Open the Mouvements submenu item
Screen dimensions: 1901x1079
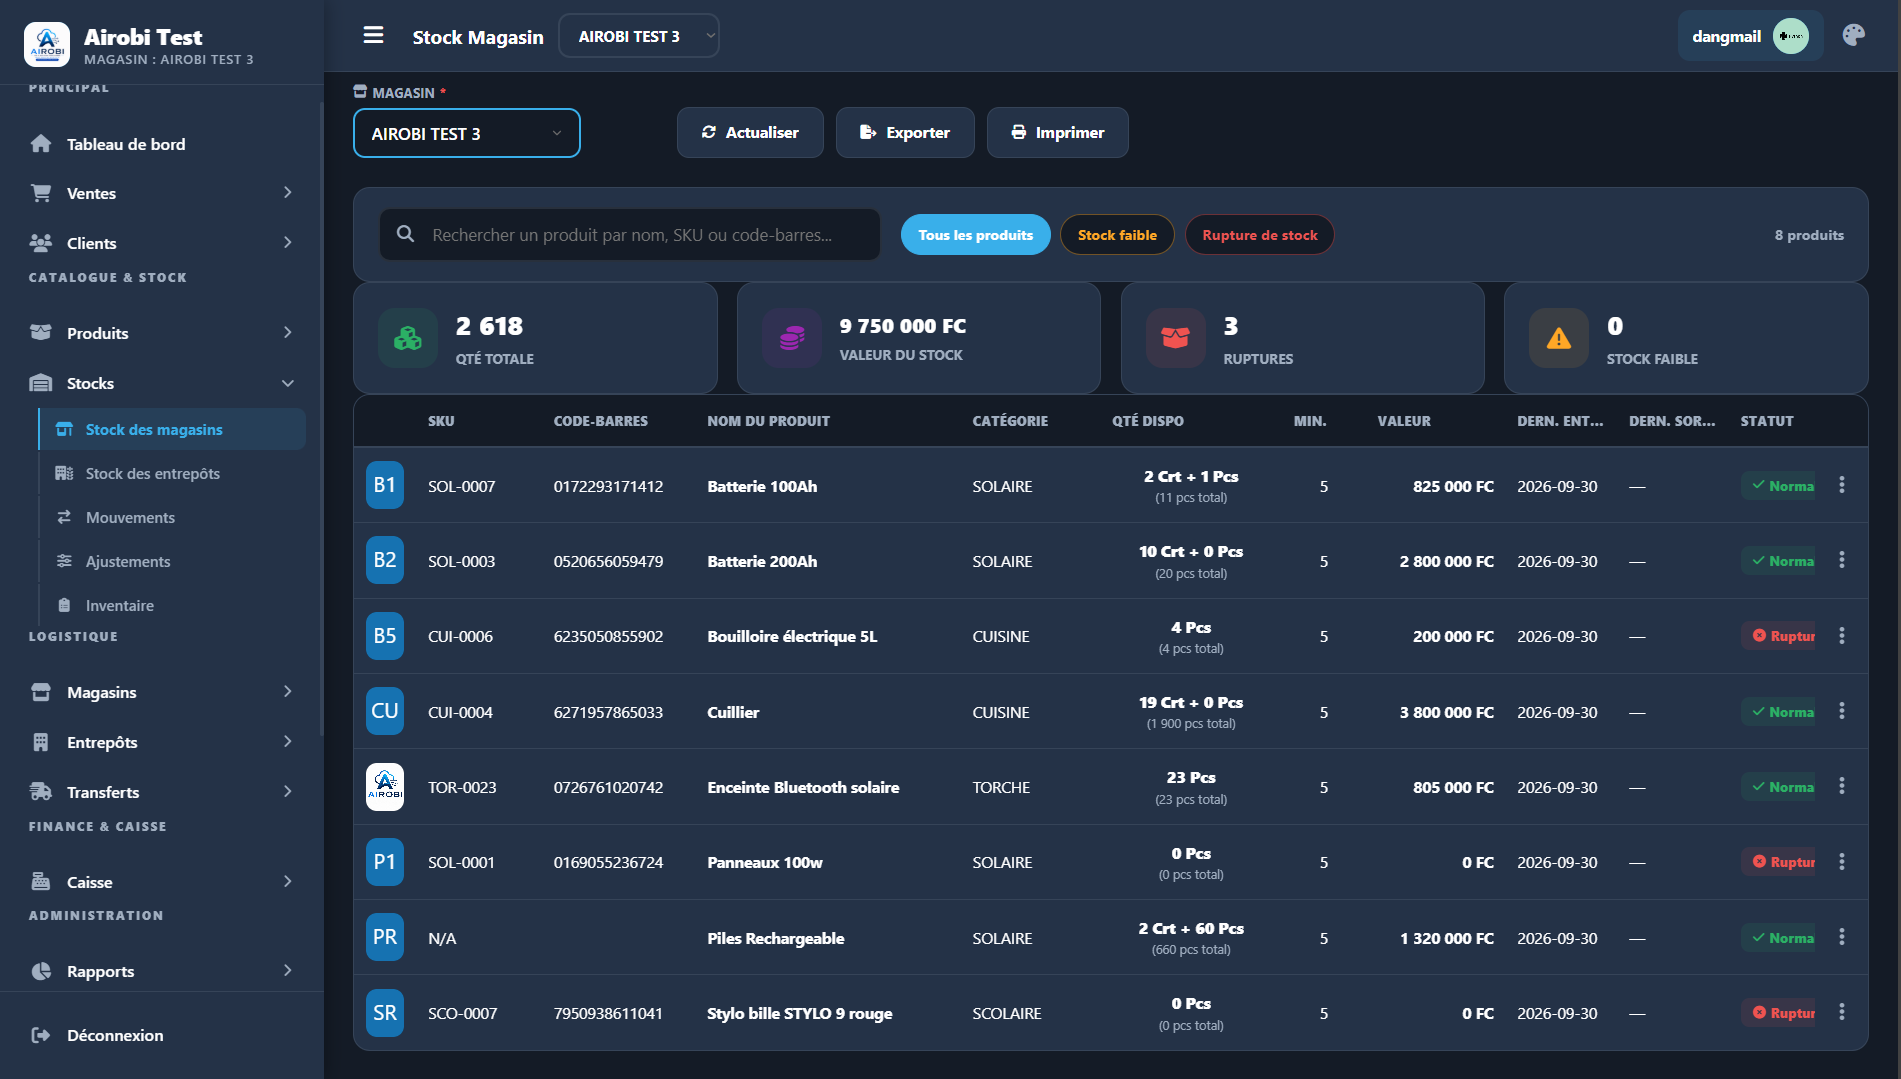pos(172,517)
